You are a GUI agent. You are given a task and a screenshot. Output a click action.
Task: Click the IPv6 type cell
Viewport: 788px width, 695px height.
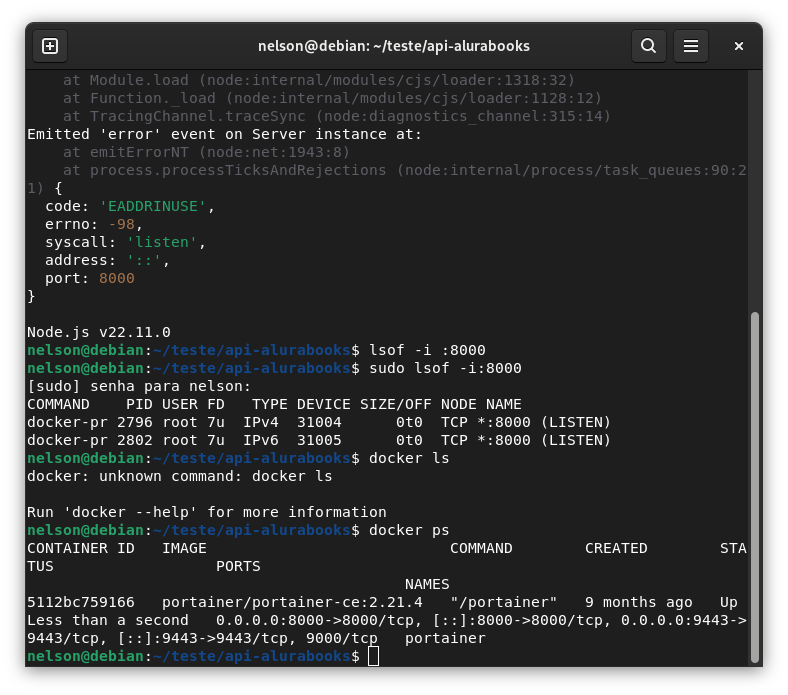(x=261, y=440)
